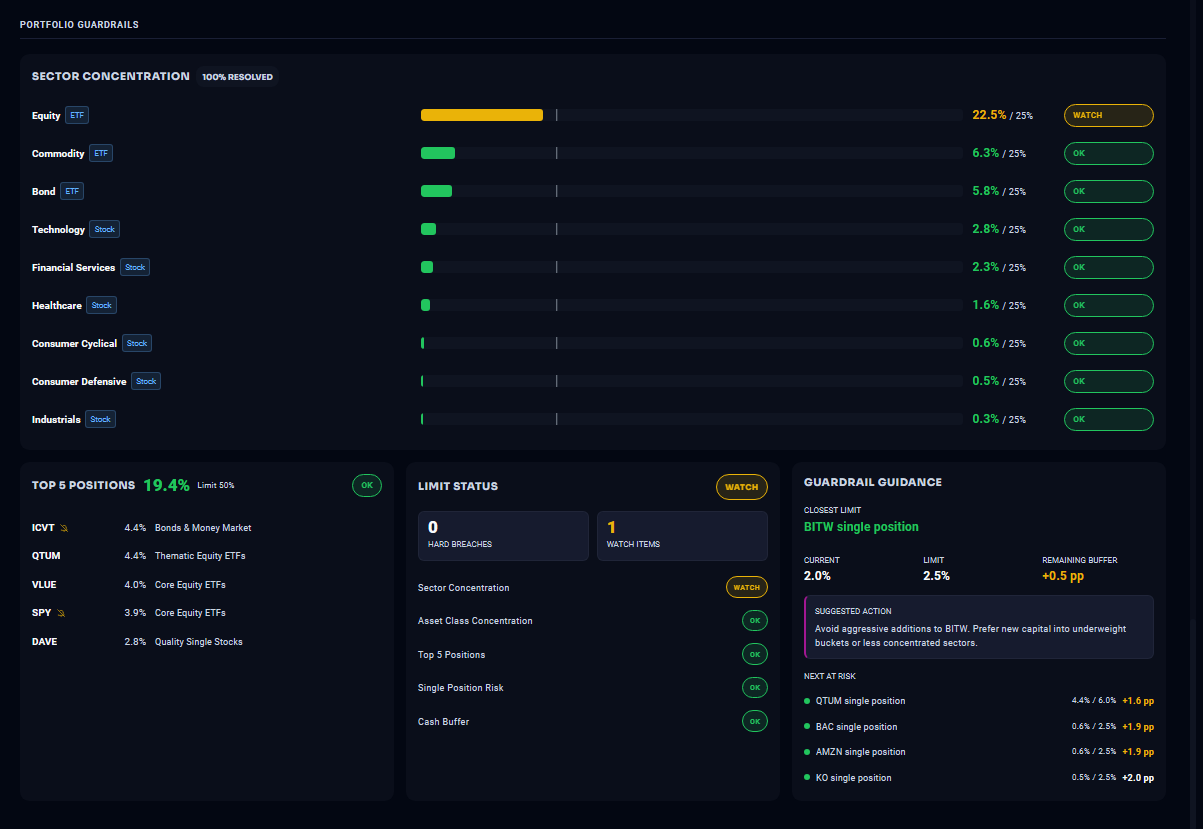Click the Stock tag next to Technology
Screen dimensions: 1203x829
(105, 229)
